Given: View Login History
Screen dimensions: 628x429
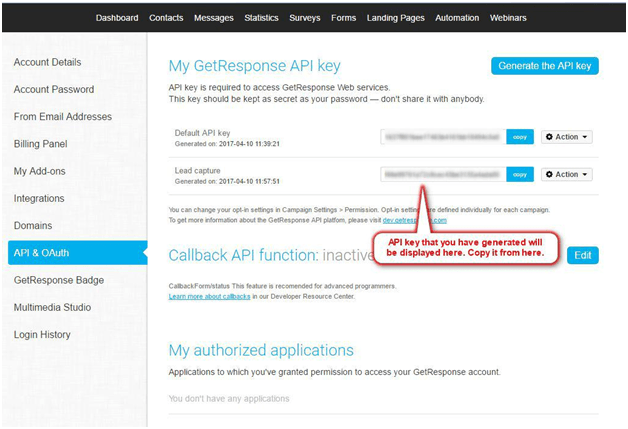Looking at the screenshot, I should 42,334.
